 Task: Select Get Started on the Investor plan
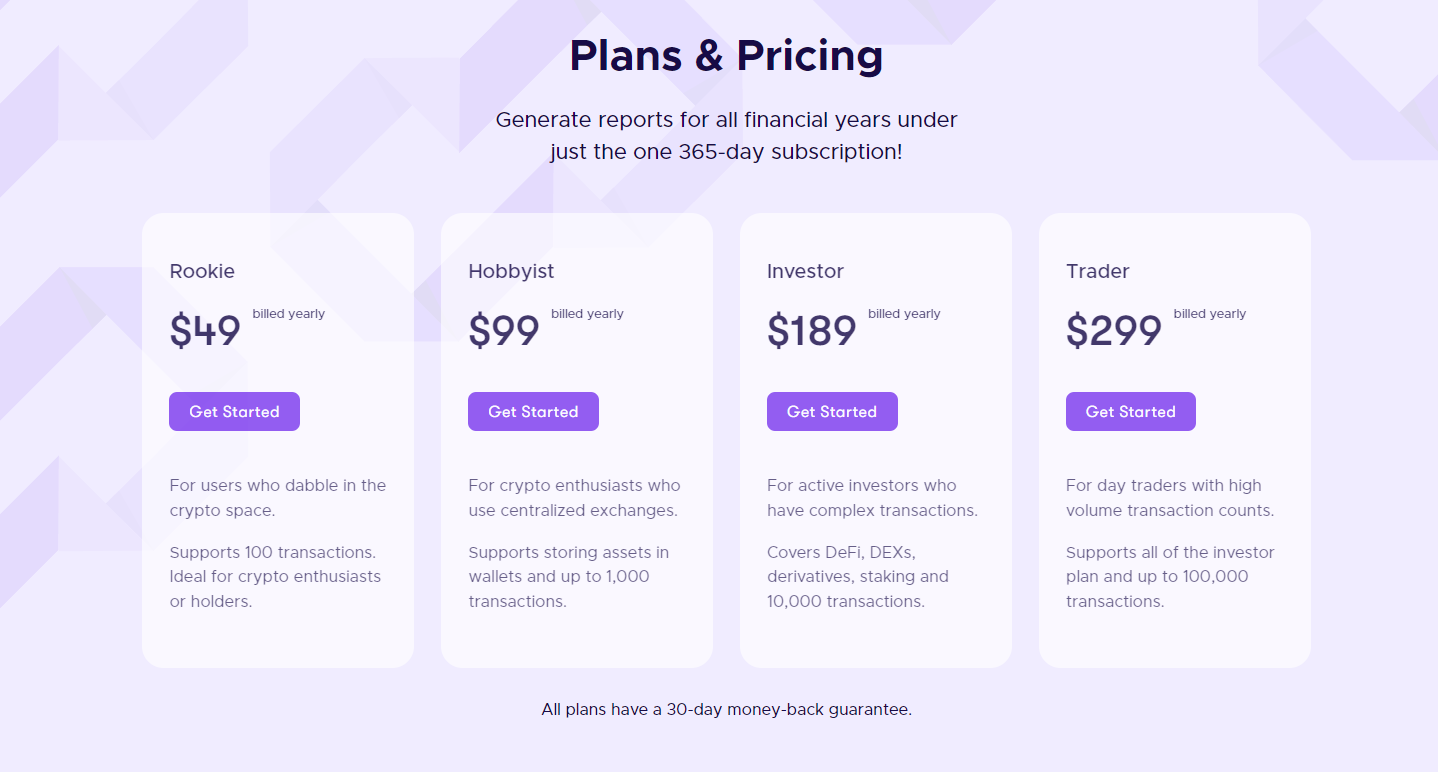(x=832, y=412)
